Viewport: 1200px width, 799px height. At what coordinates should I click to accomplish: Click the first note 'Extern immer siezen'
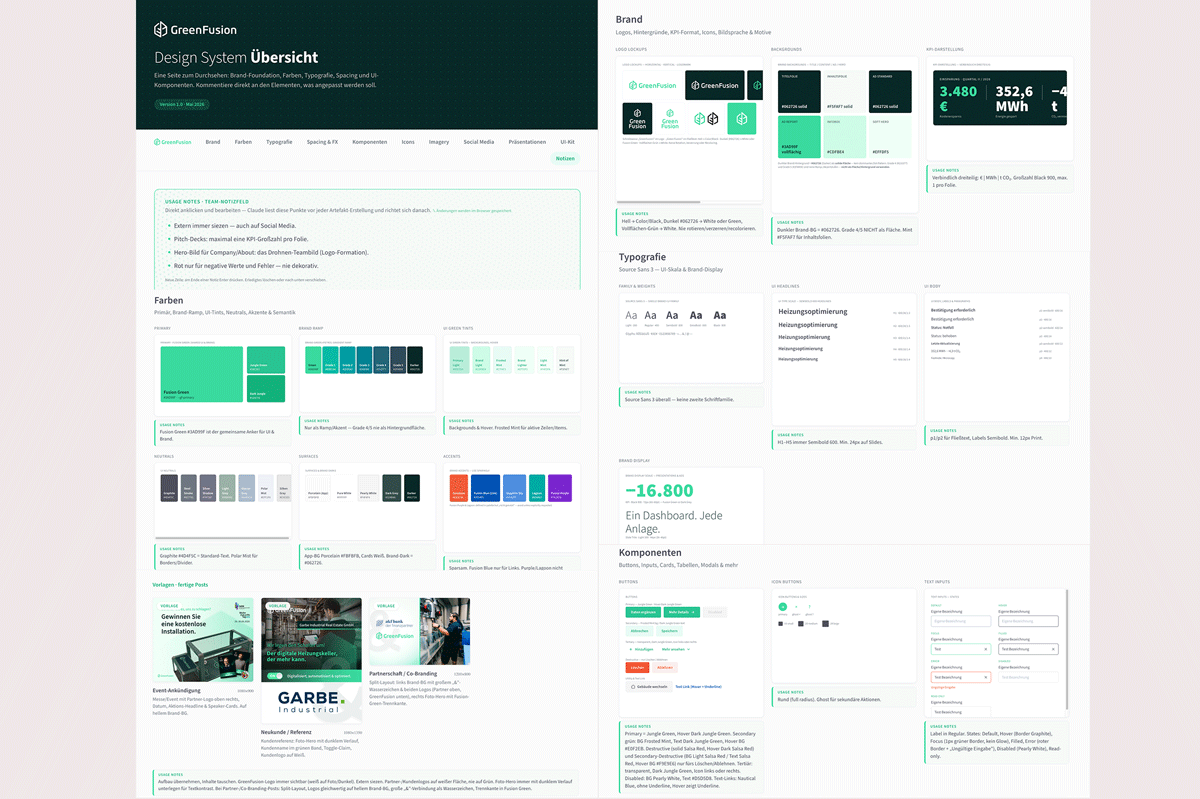pos(235,226)
